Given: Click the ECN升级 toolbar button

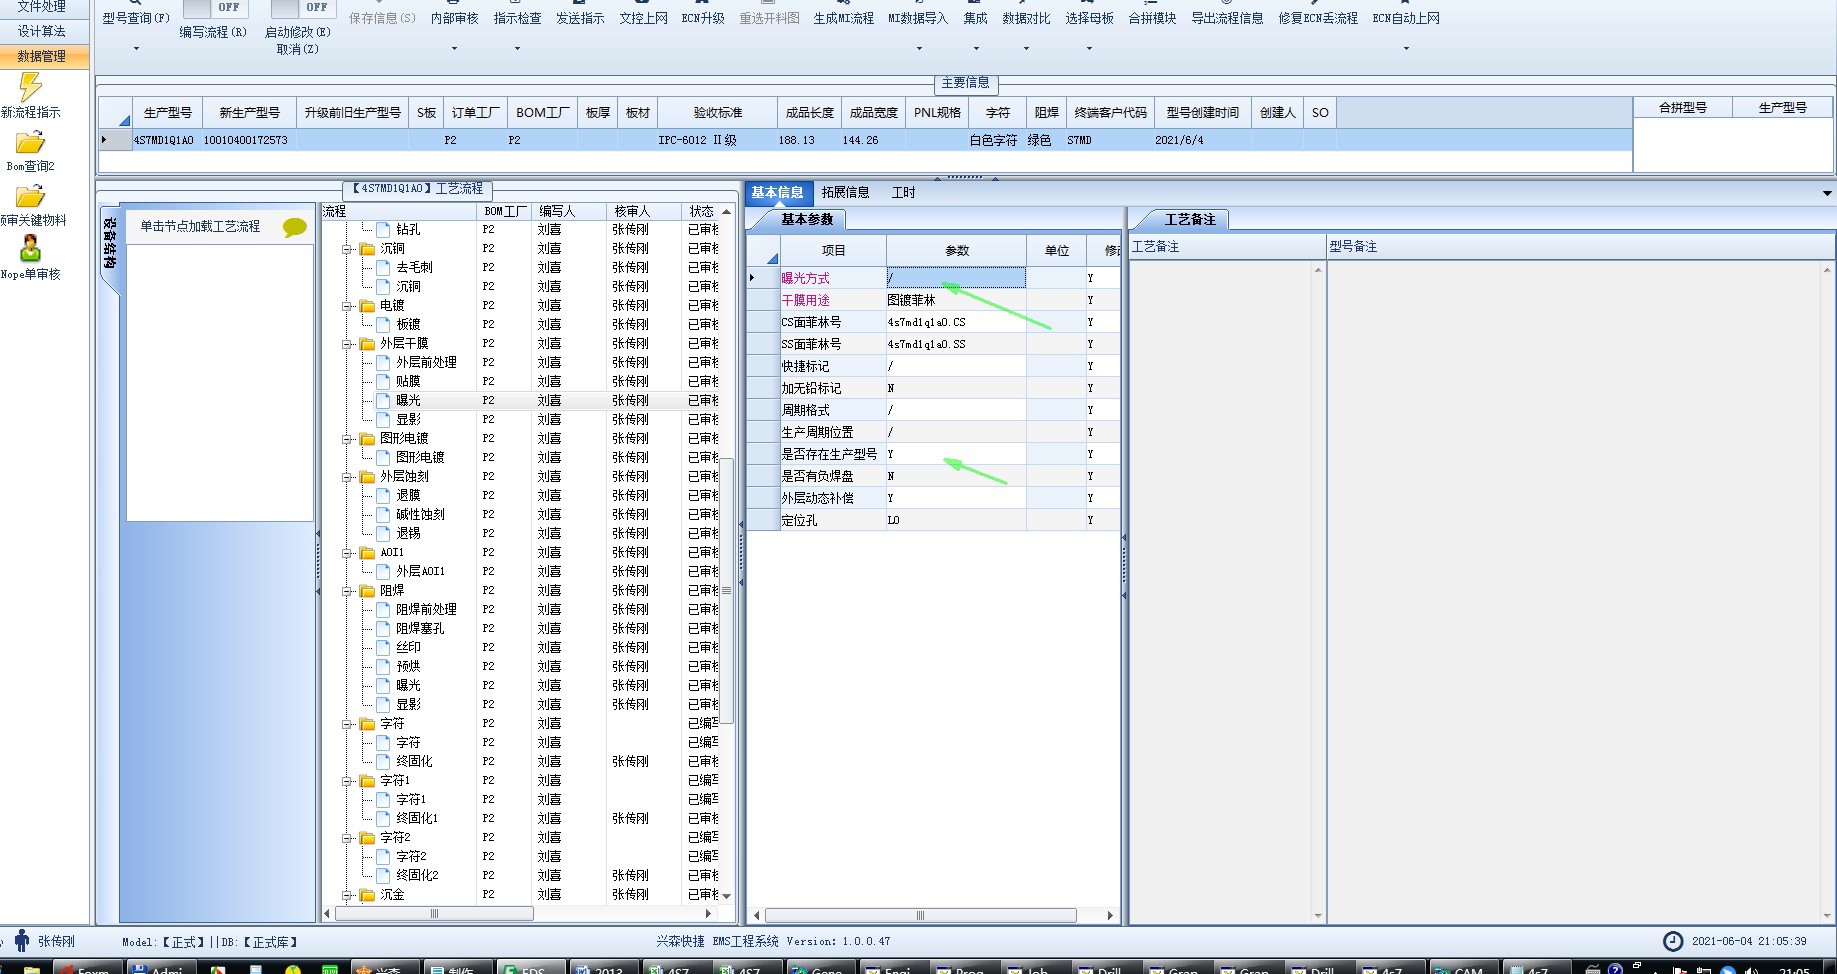Looking at the screenshot, I should click(703, 18).
